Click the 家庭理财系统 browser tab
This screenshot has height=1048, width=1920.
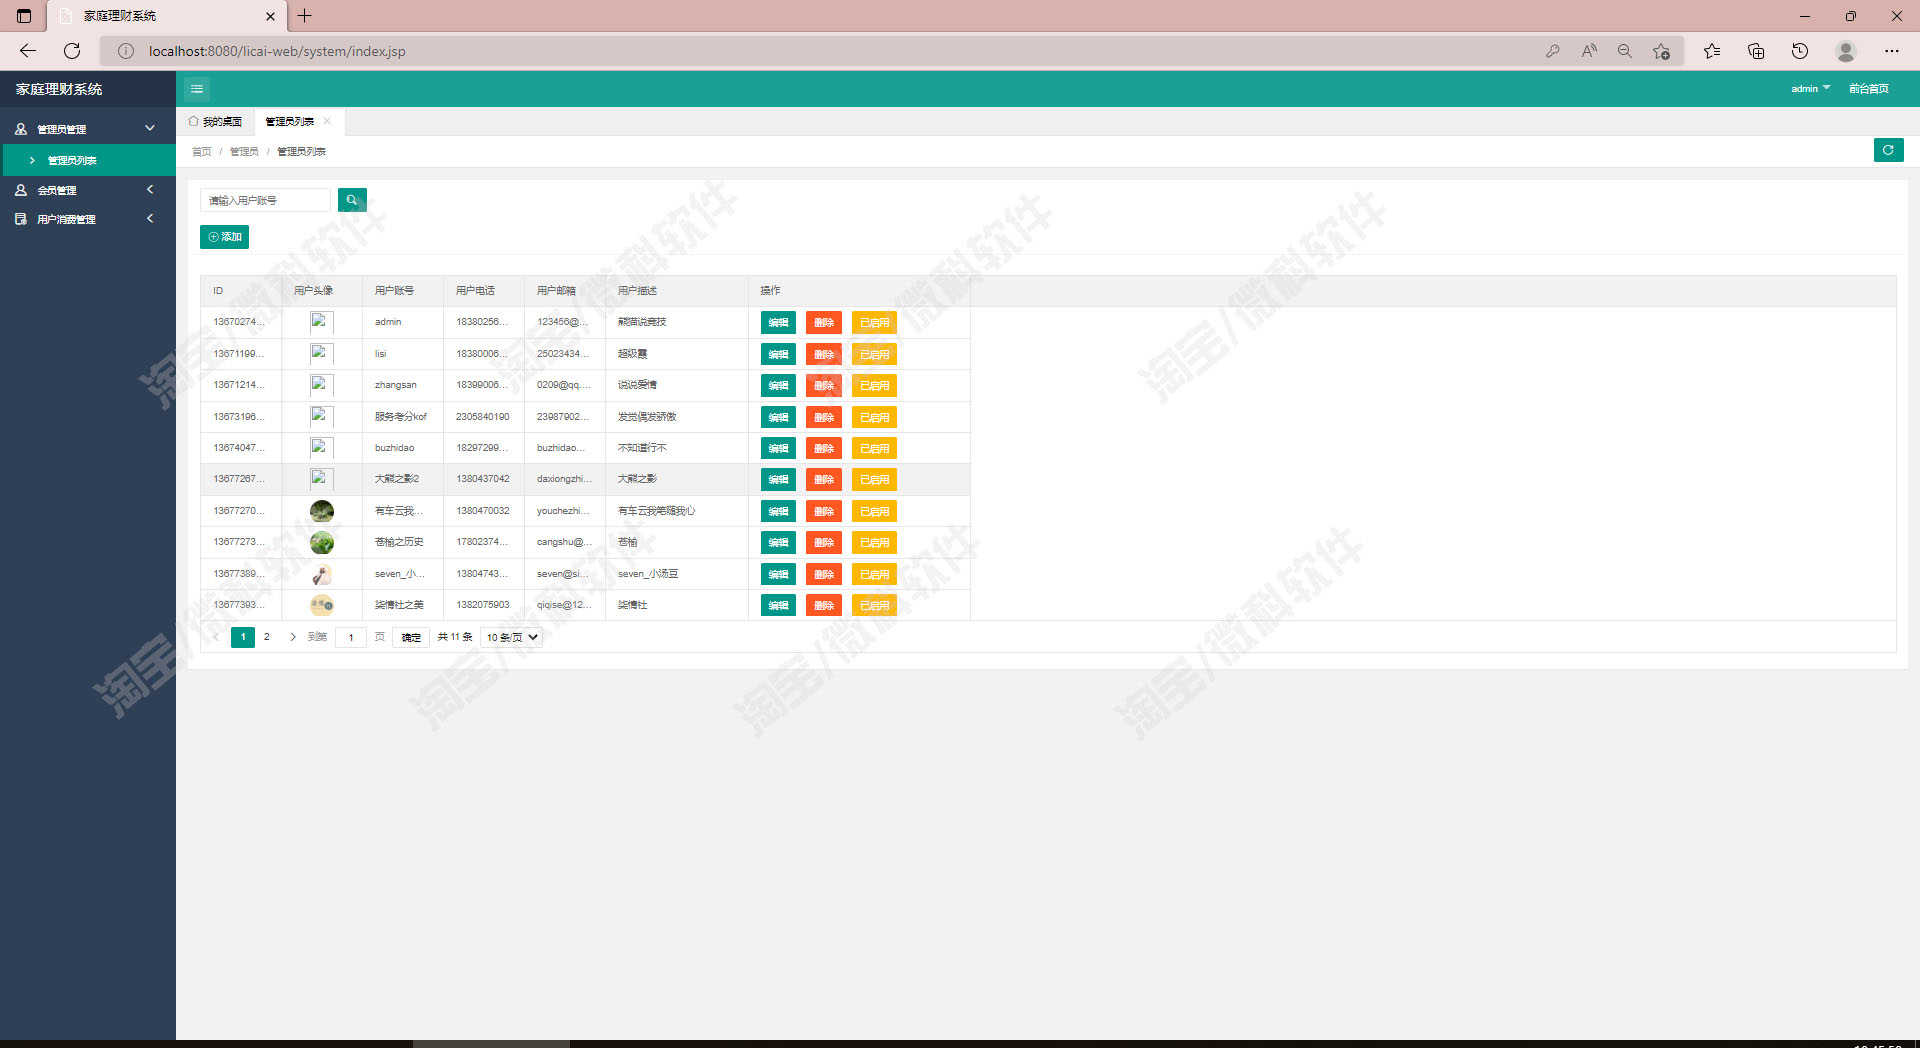click(x=166, y=16)
